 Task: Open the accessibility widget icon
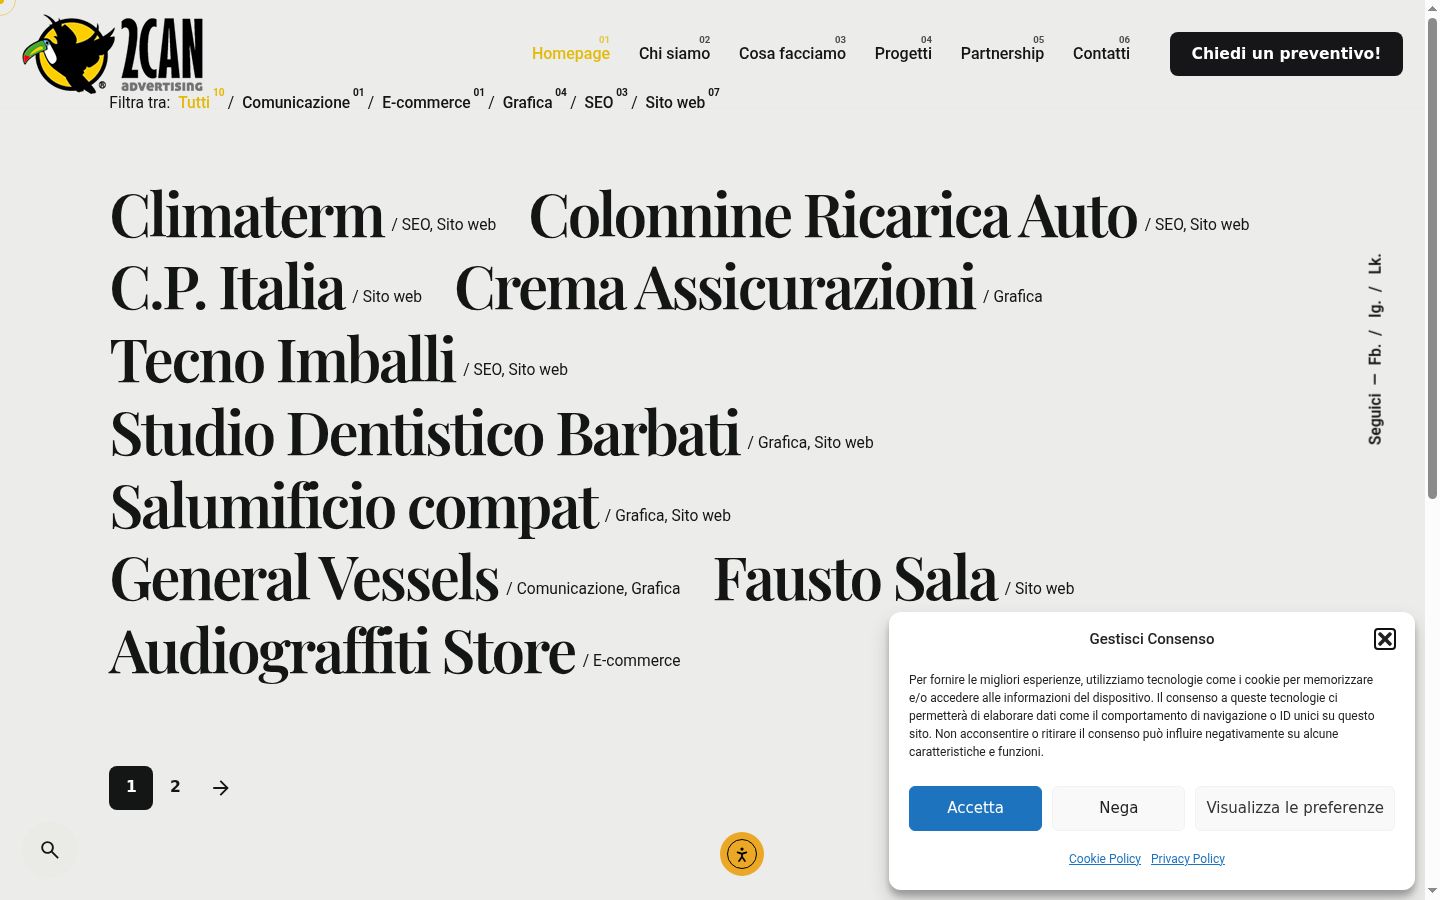742,854
